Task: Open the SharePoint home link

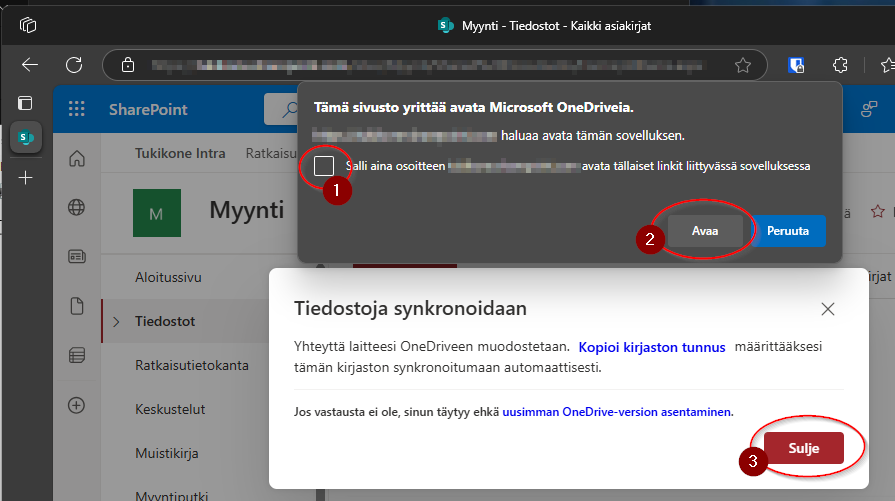Action: pos(148,110)
